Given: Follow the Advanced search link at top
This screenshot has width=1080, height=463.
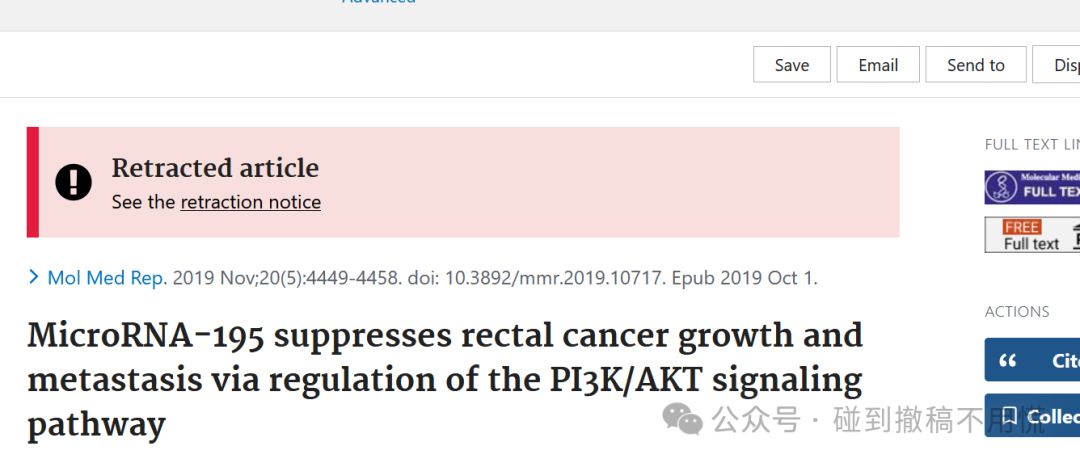Looking at the screenshot, I should [379, 2].
